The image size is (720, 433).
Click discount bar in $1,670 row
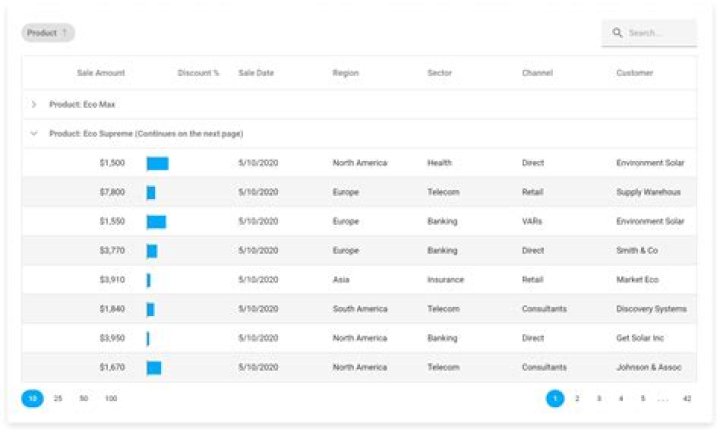(x=154, y=368)
